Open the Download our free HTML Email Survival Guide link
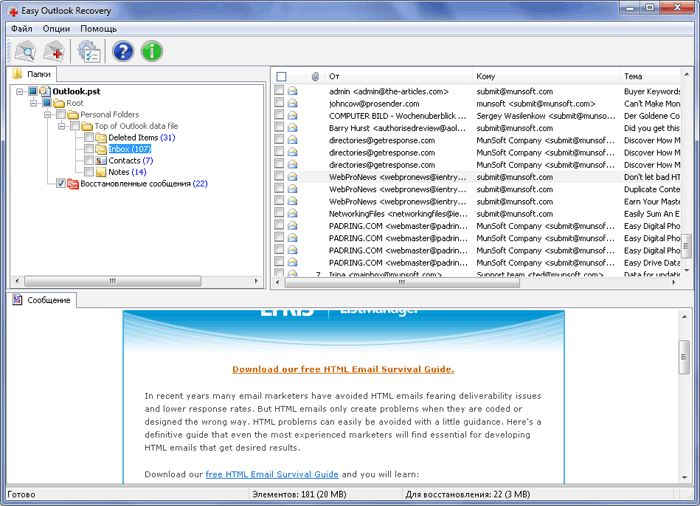Viewport: 700px width, 506px height. click(x=343, y=369)
